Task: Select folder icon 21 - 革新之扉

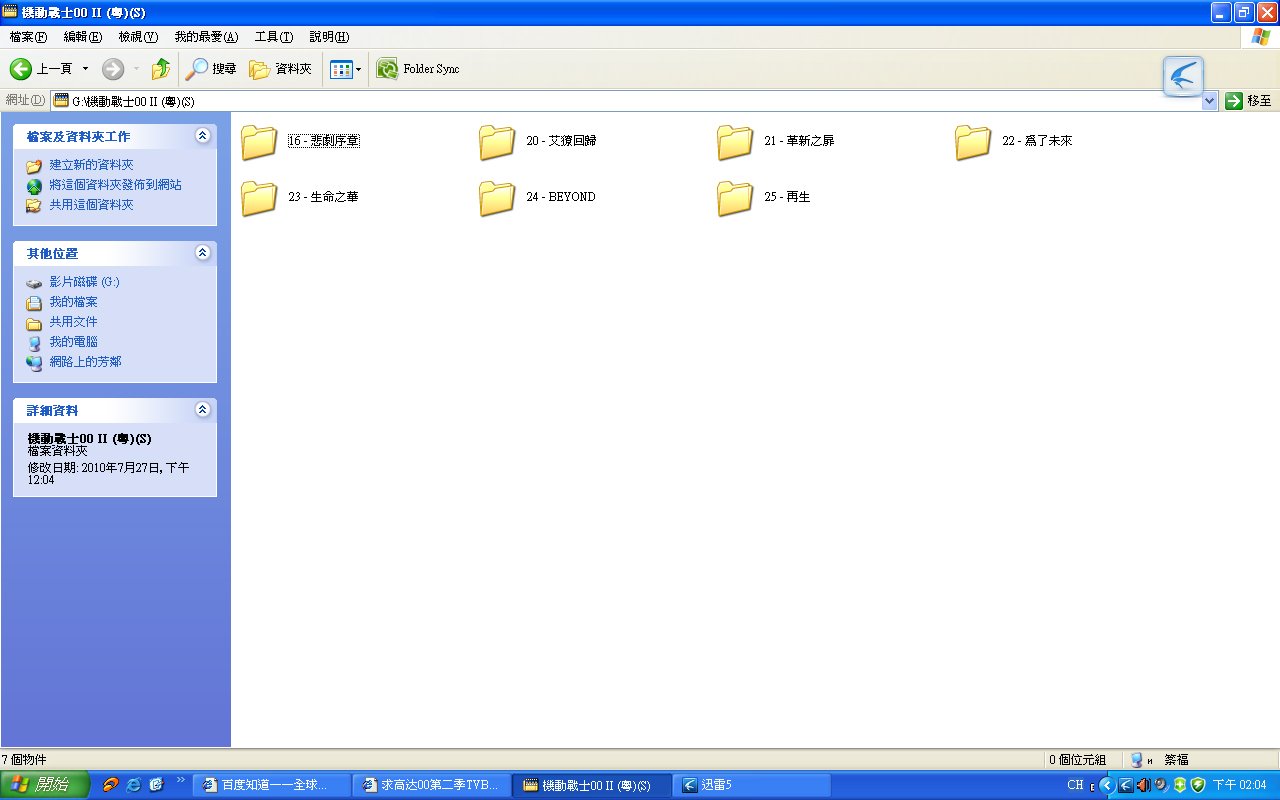Action: click(x=735, y=142)
